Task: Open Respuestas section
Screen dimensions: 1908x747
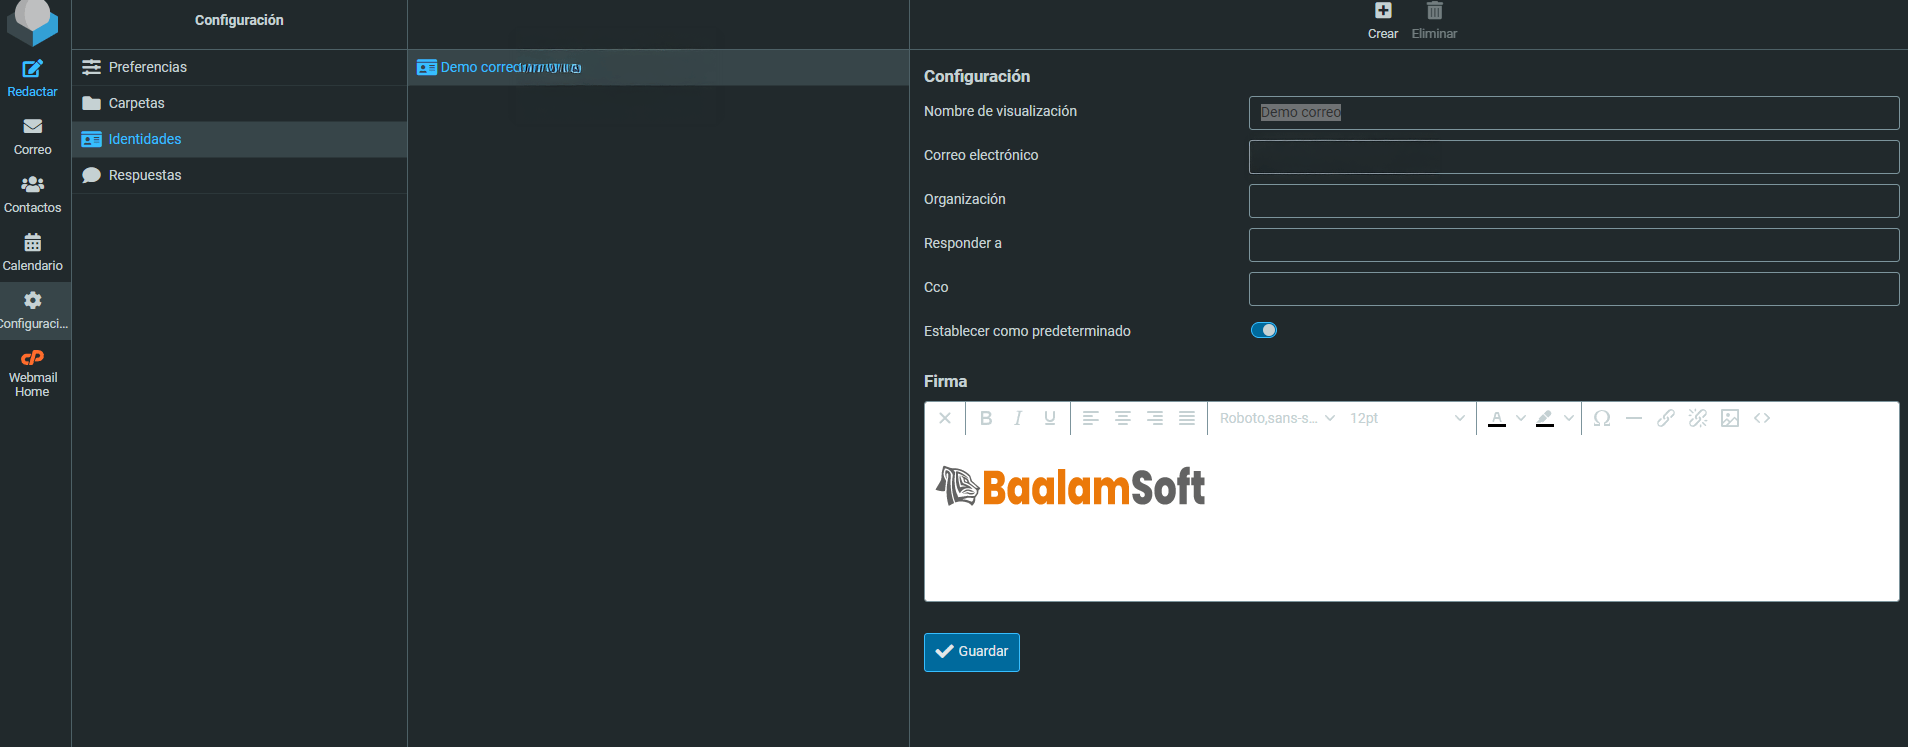Action: click(x=239, y=175)
